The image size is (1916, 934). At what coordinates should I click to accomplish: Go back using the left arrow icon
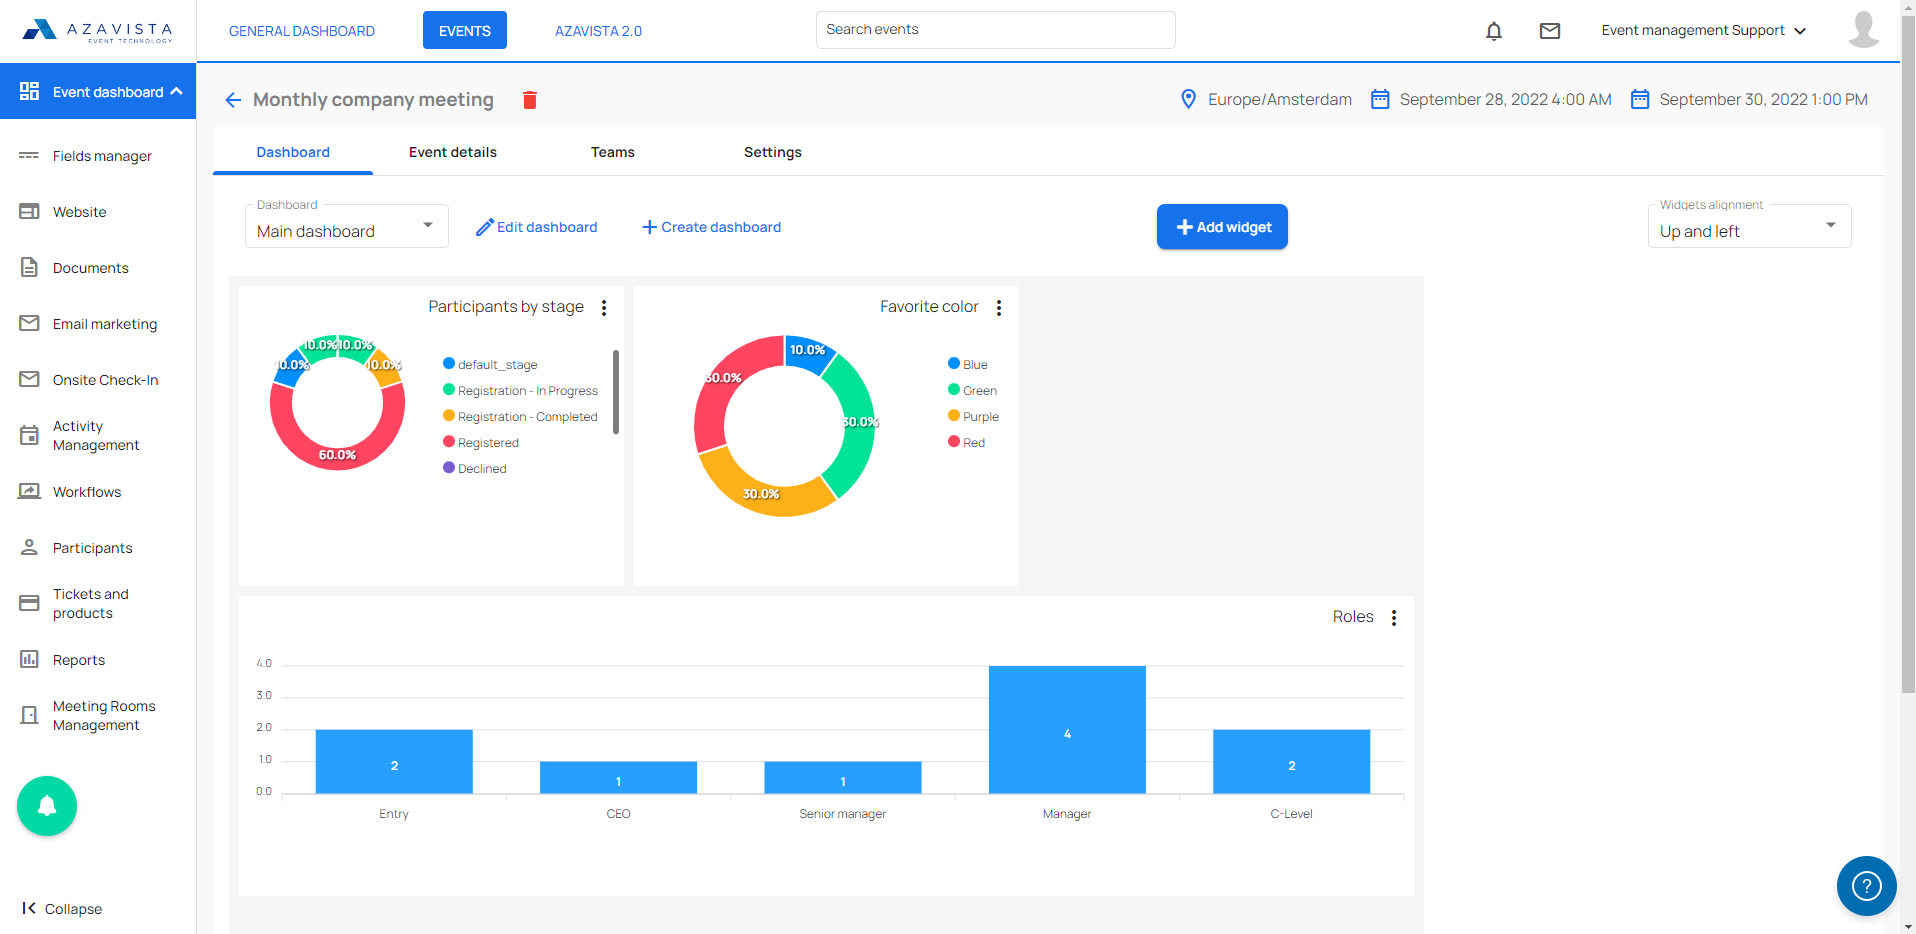click(233, 100)
